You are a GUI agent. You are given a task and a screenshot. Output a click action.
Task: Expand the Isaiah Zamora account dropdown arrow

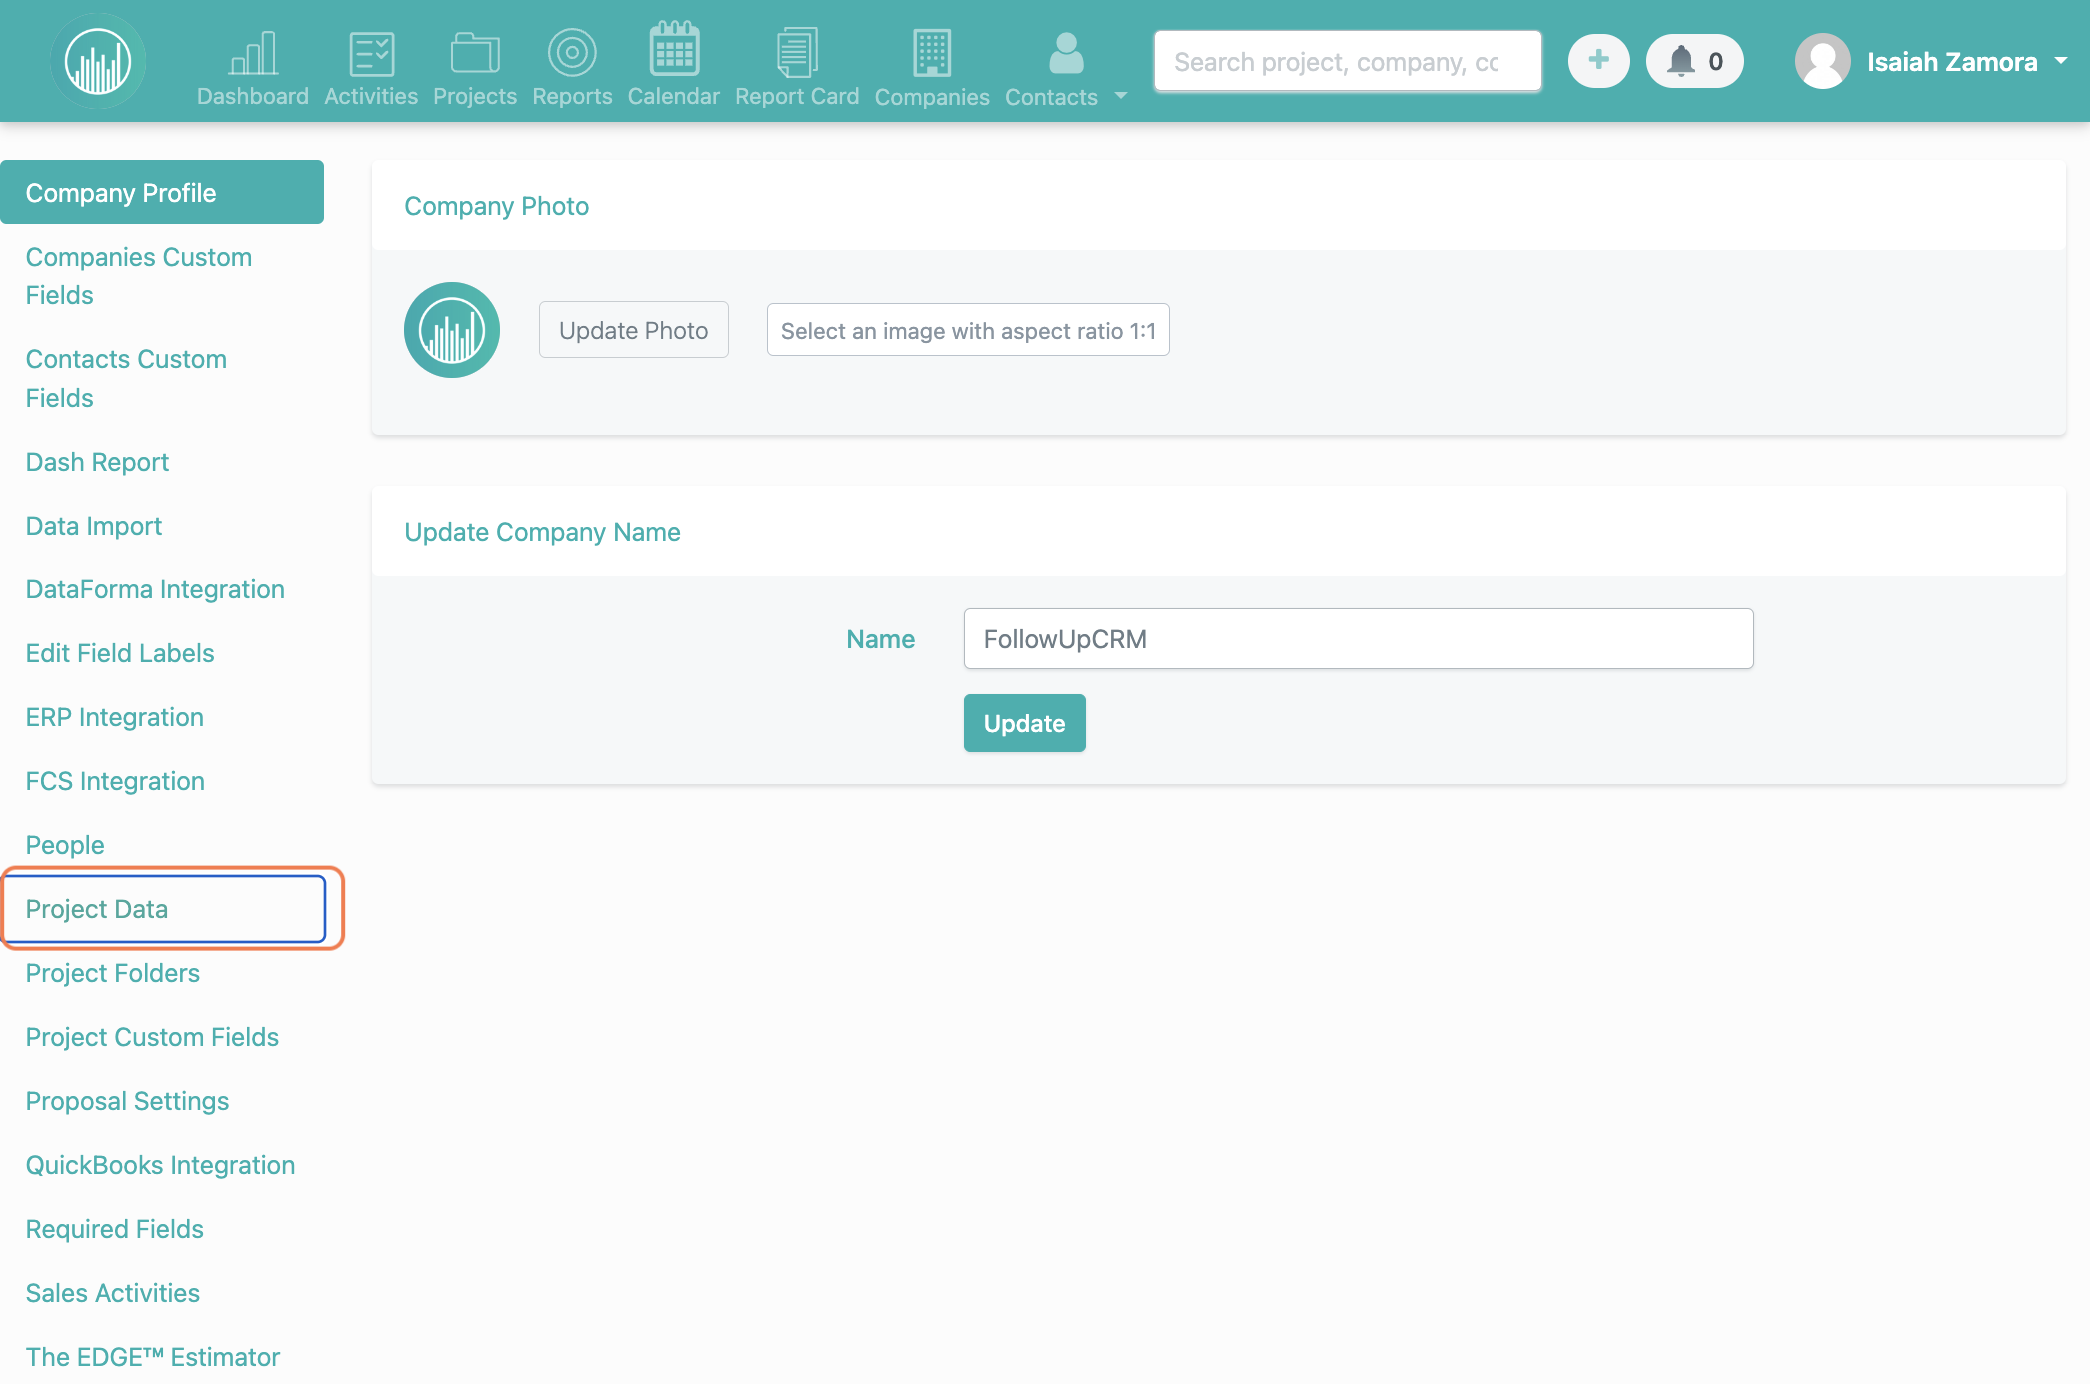[2061, 61]
